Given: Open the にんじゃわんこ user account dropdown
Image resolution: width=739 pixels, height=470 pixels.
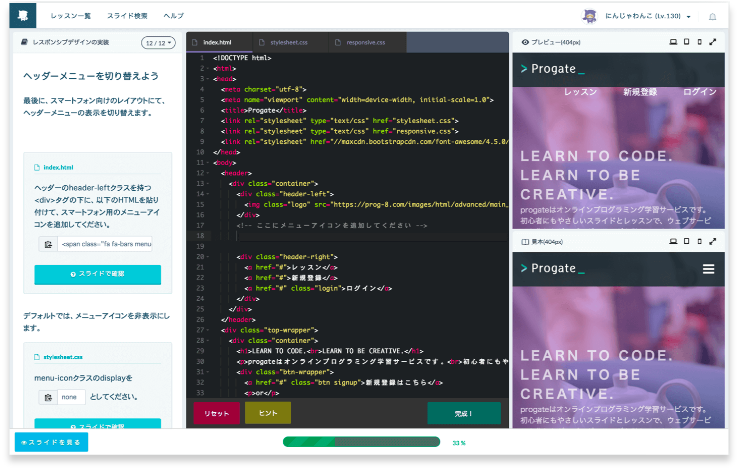Looking at the screenshot, I should 648,16.
